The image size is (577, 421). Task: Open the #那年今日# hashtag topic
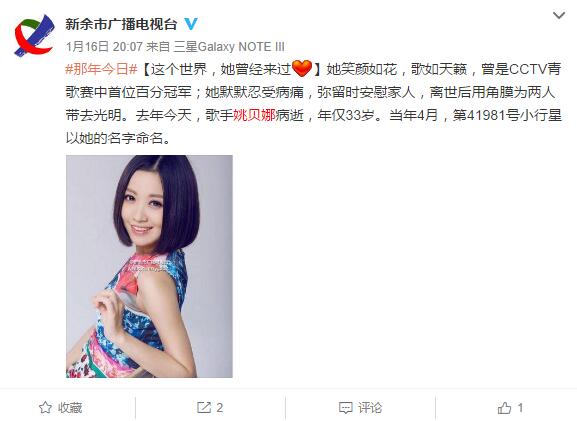[x=101, y=69]
